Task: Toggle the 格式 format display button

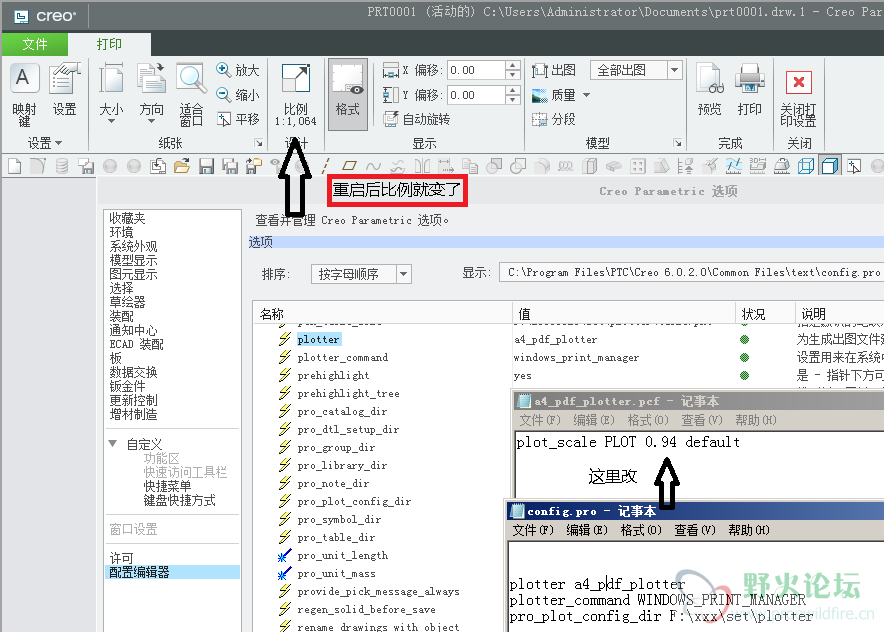Action: [347, 94]
